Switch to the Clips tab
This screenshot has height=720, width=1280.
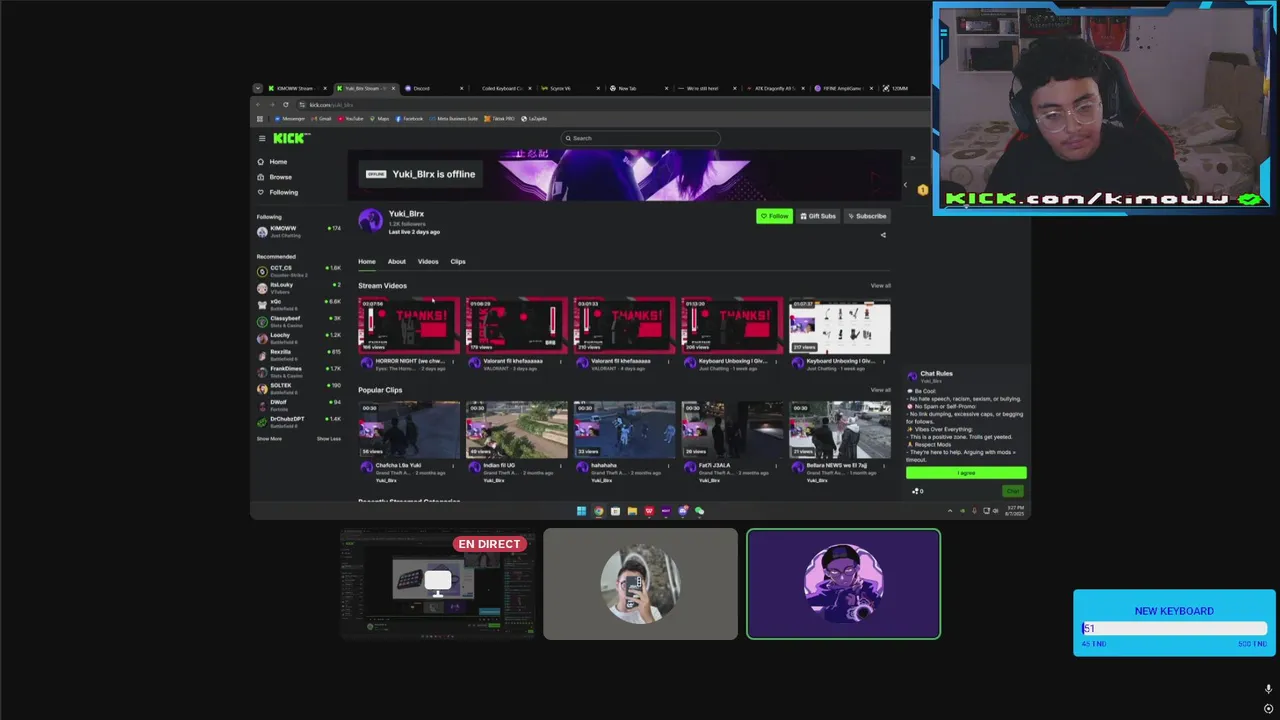[x=458, y=262]
